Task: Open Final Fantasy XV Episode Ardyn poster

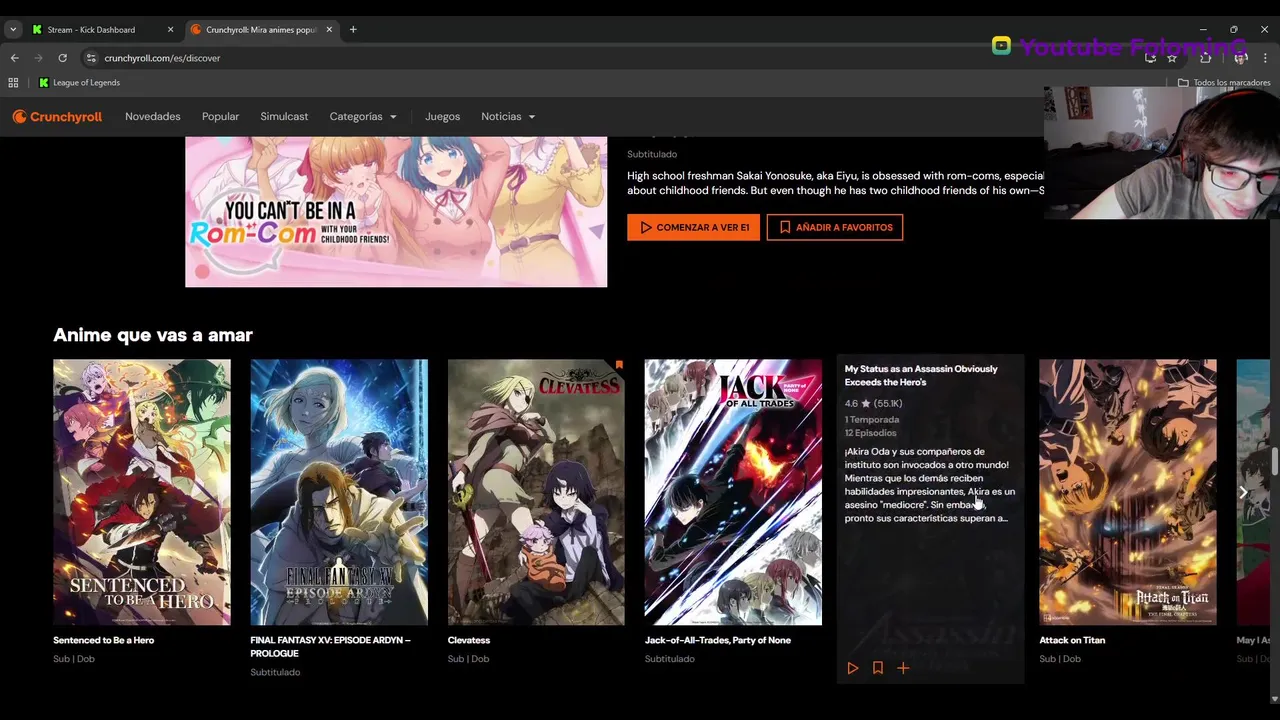Action: pos(339,492)
